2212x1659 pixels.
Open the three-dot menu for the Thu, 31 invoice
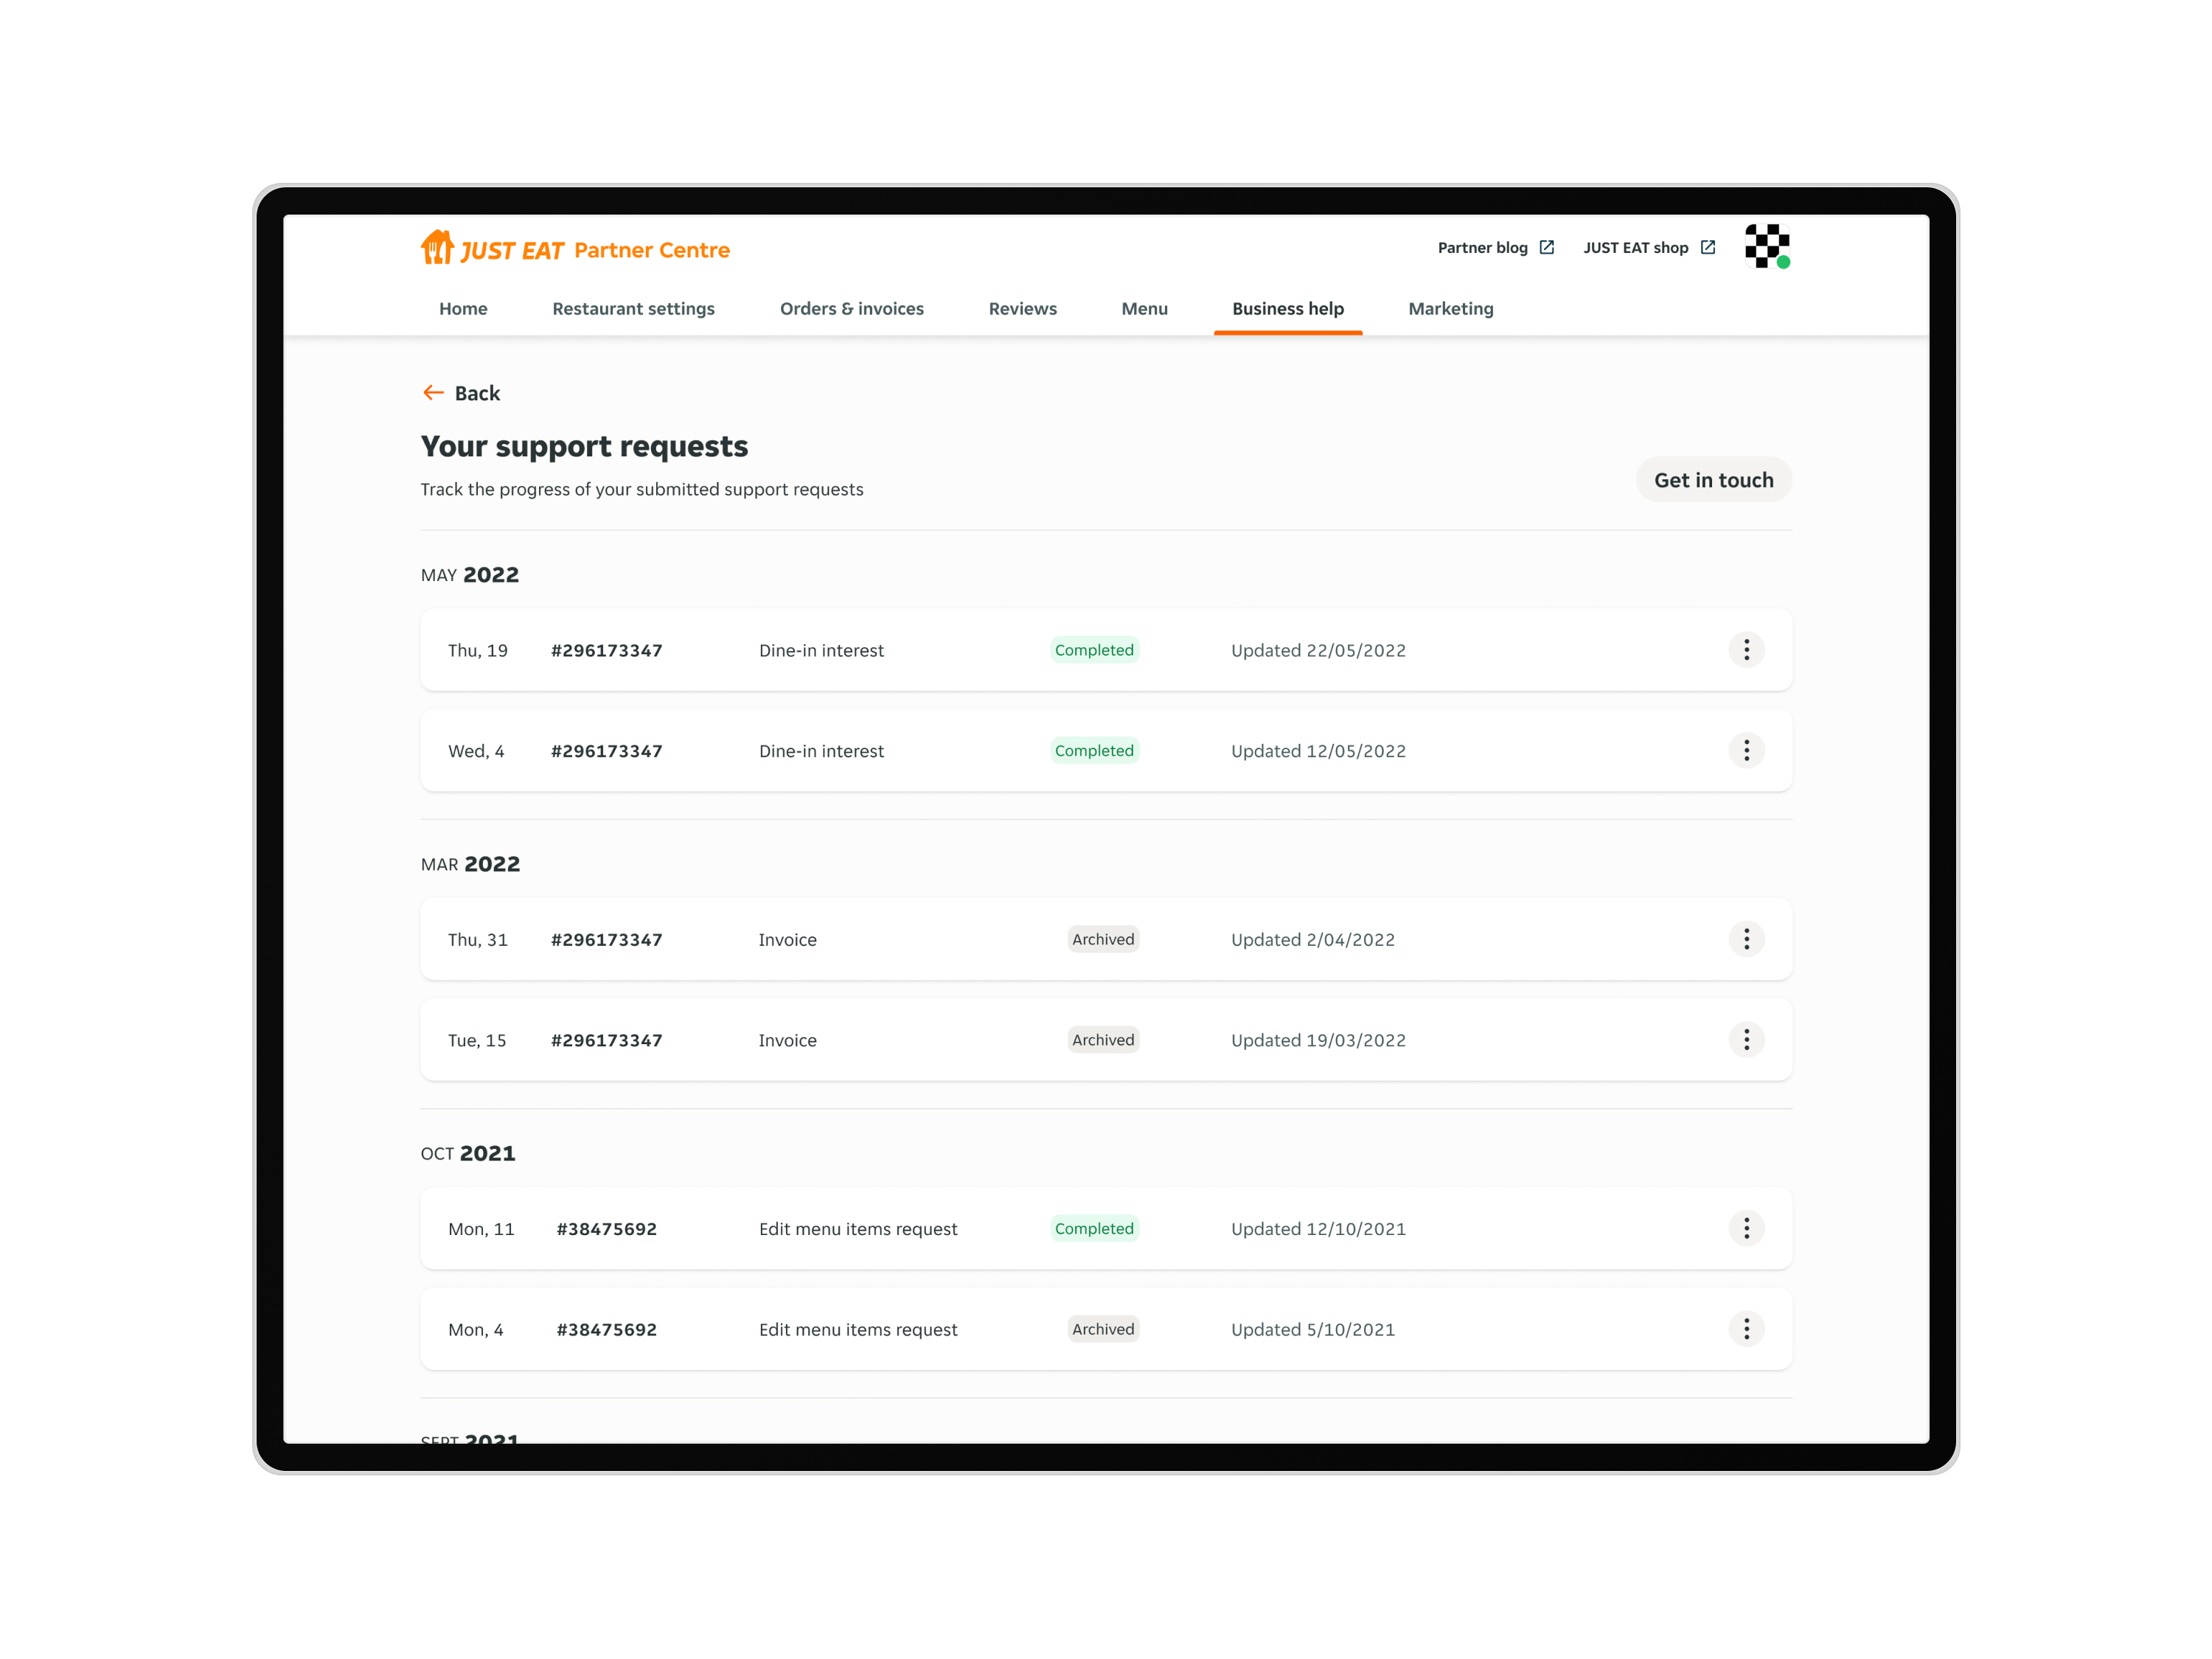point(1746,939)
